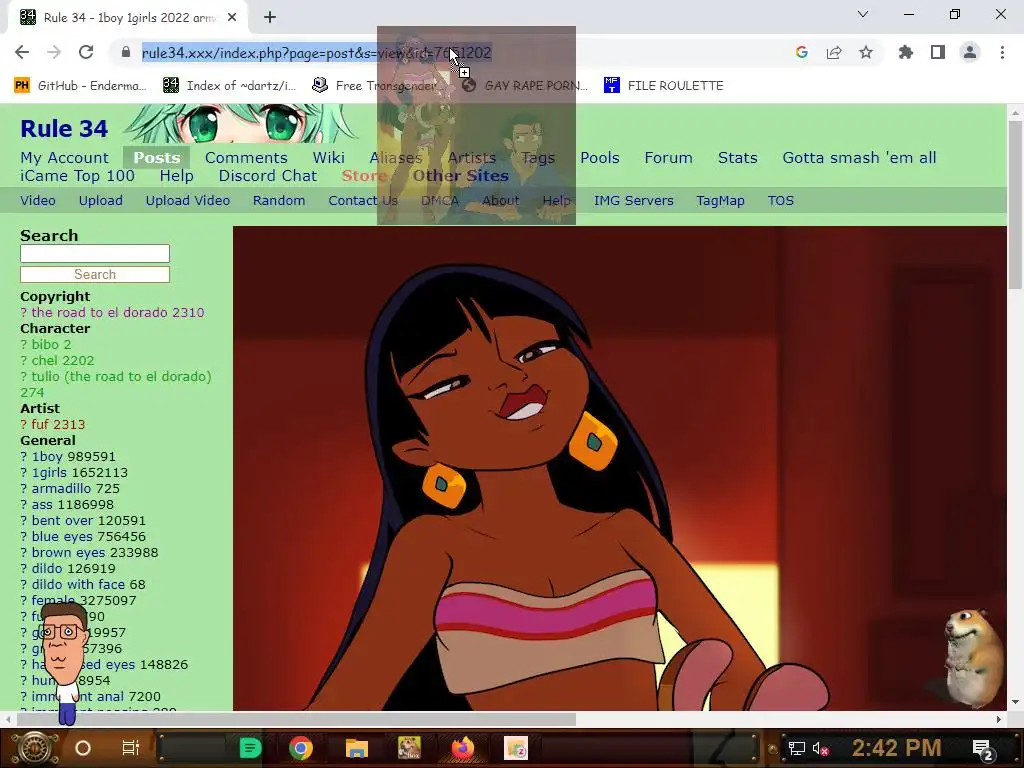Open the fuf artist tag

pyautogui.click(x=40, y=424)
